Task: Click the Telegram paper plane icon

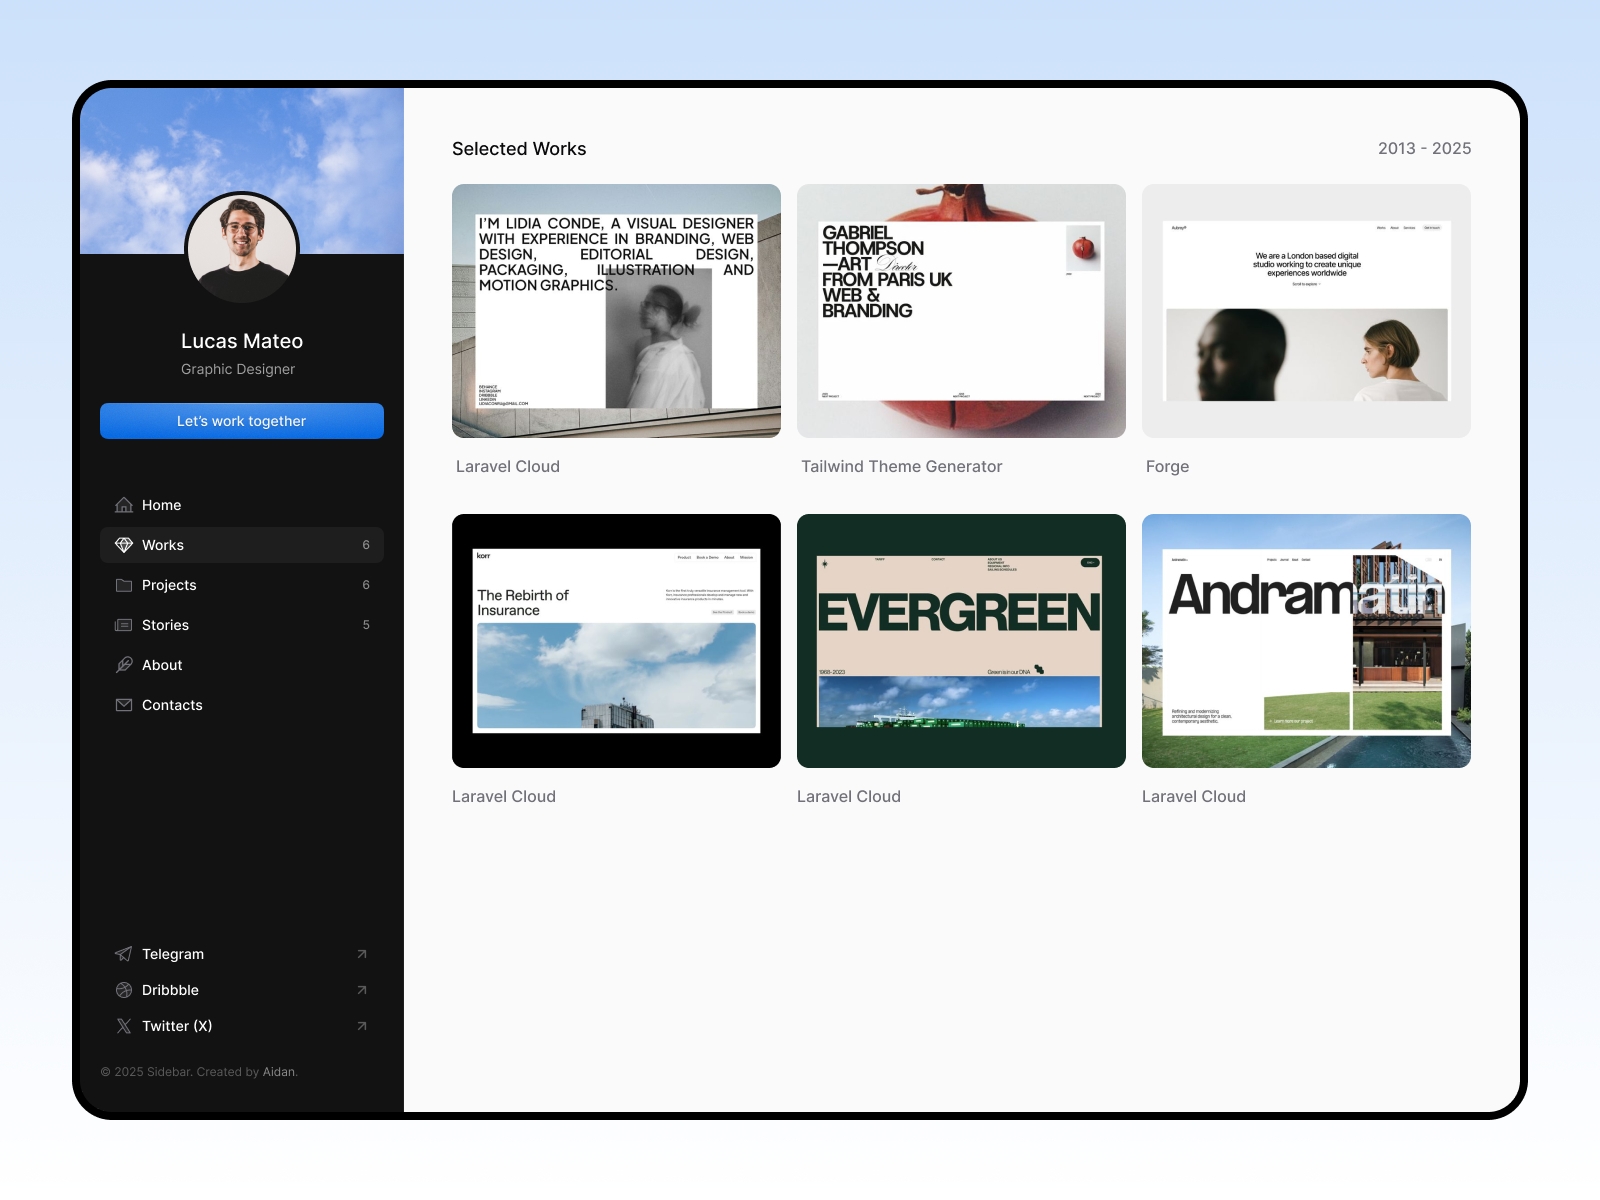Action: click(124, 954)
